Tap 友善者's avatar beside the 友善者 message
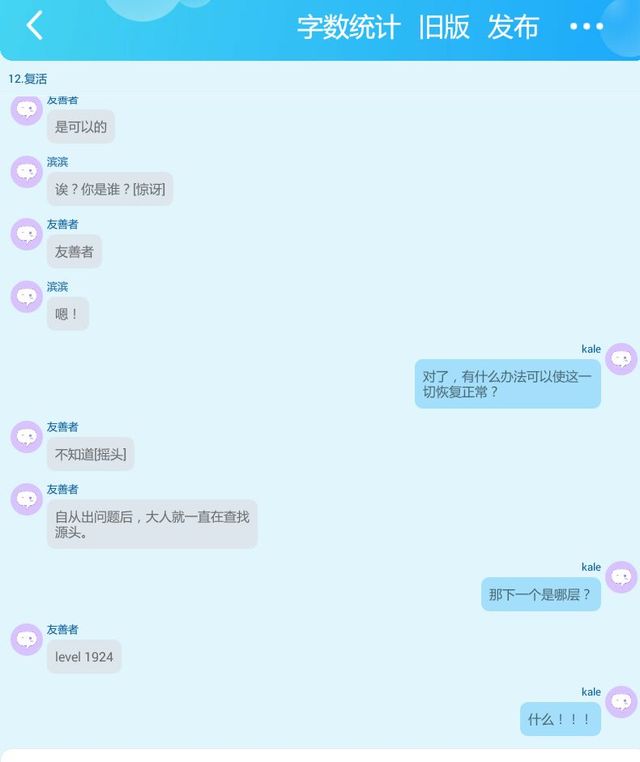Screen dimensions: 640x762 click(x=27, y=234)
